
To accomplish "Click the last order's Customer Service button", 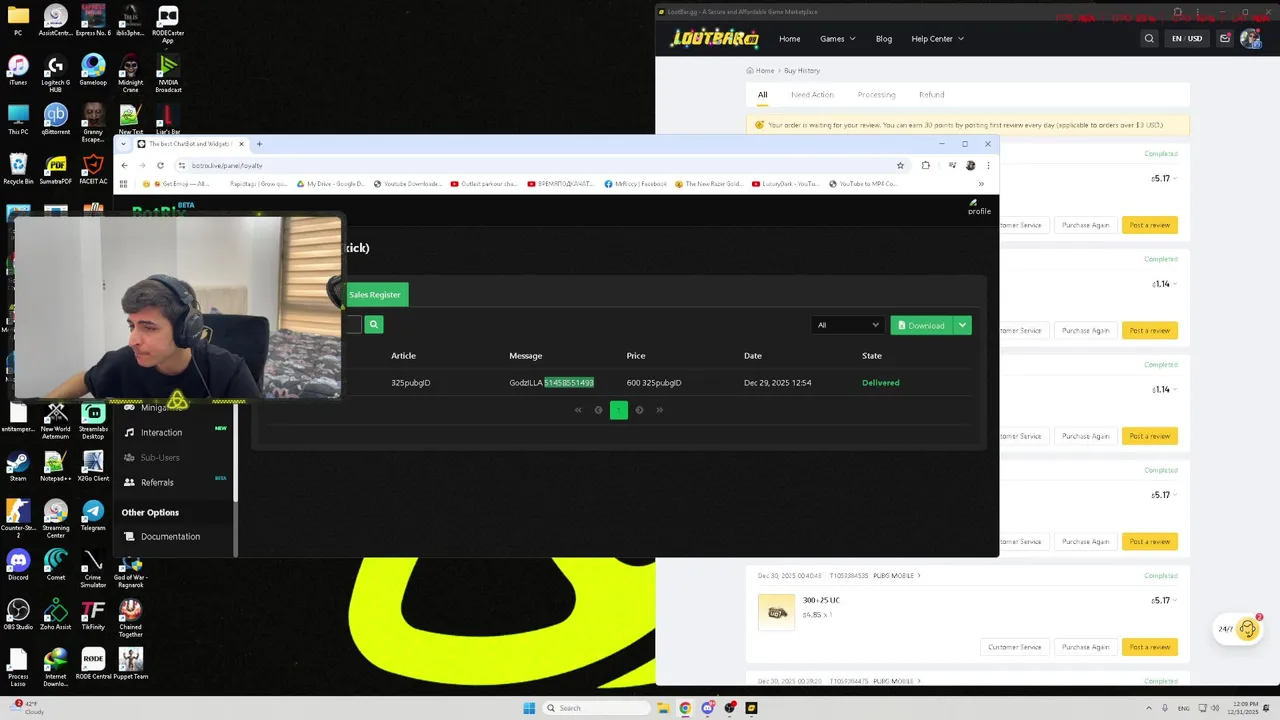I will click(1015, 647).
